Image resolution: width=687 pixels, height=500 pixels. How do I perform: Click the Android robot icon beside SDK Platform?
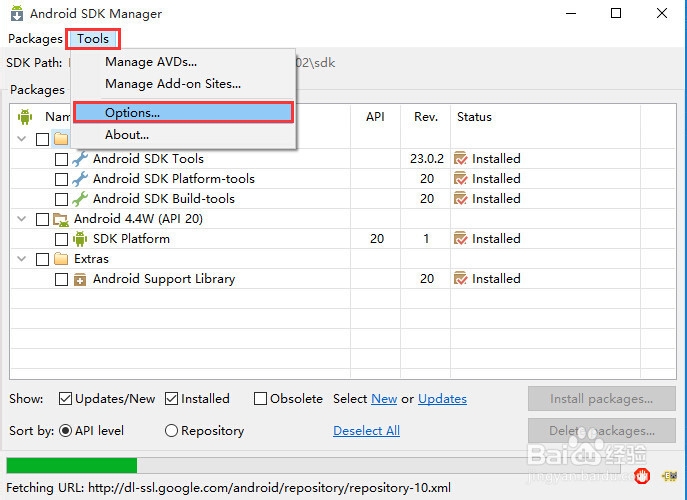tap(80, 239)
